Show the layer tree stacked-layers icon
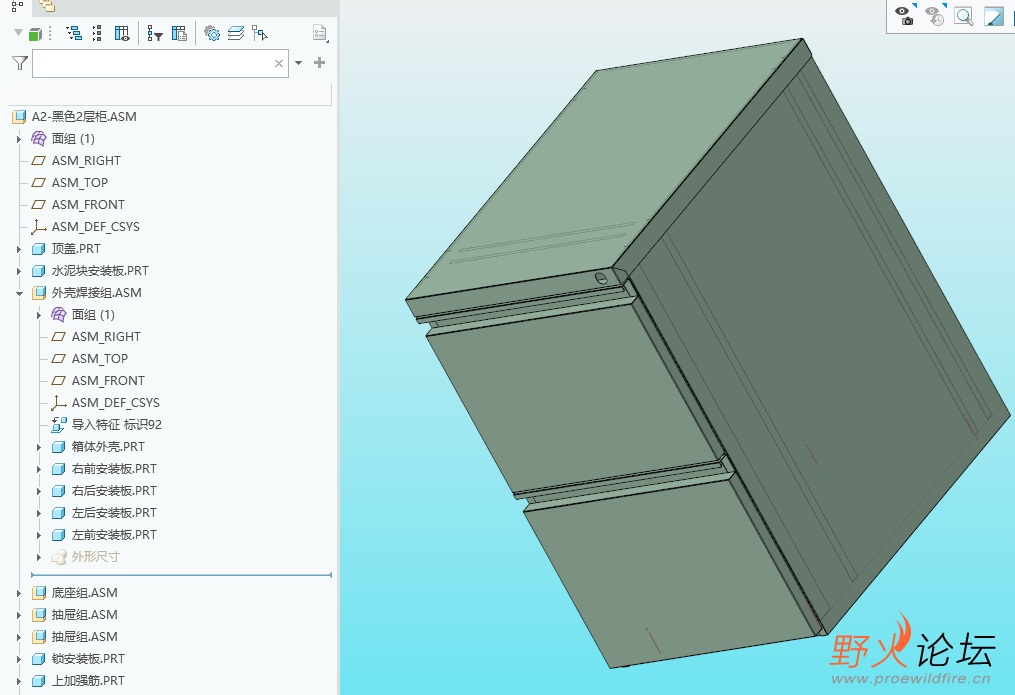 [x=236, y=33]
